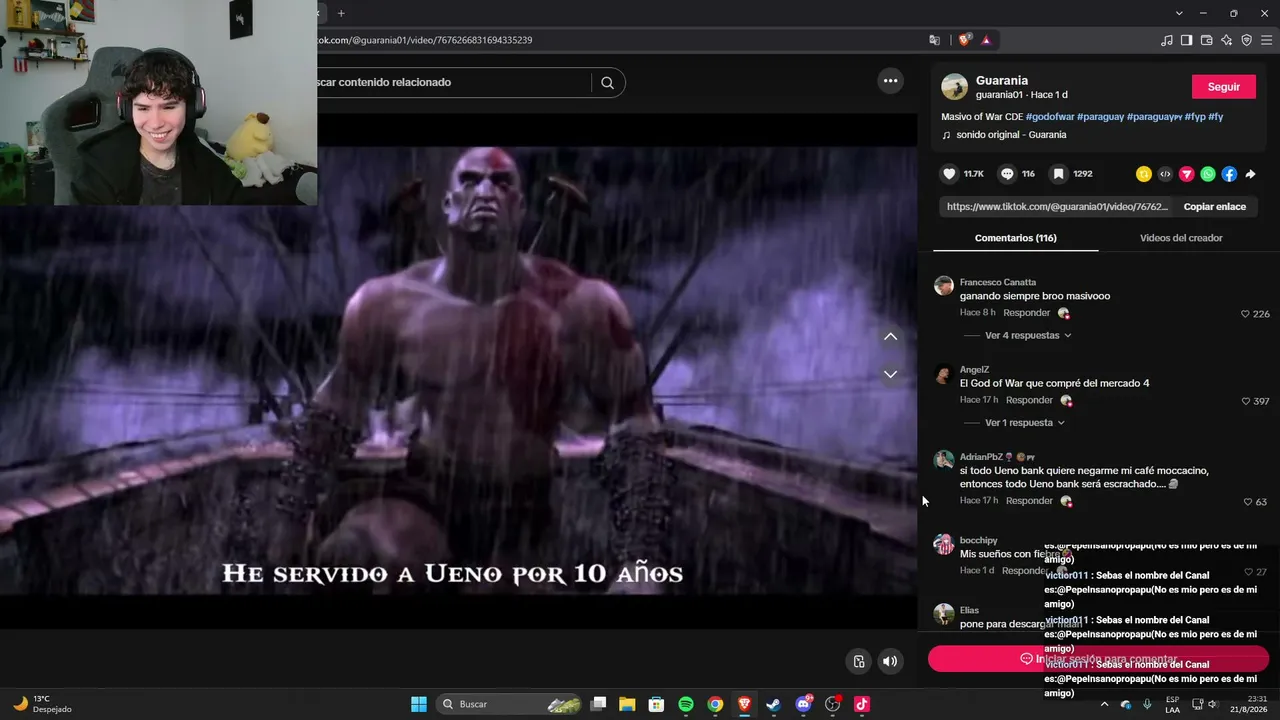Click the browser address bar URL
Screen dimensions: 1280x720
(425, 40)
